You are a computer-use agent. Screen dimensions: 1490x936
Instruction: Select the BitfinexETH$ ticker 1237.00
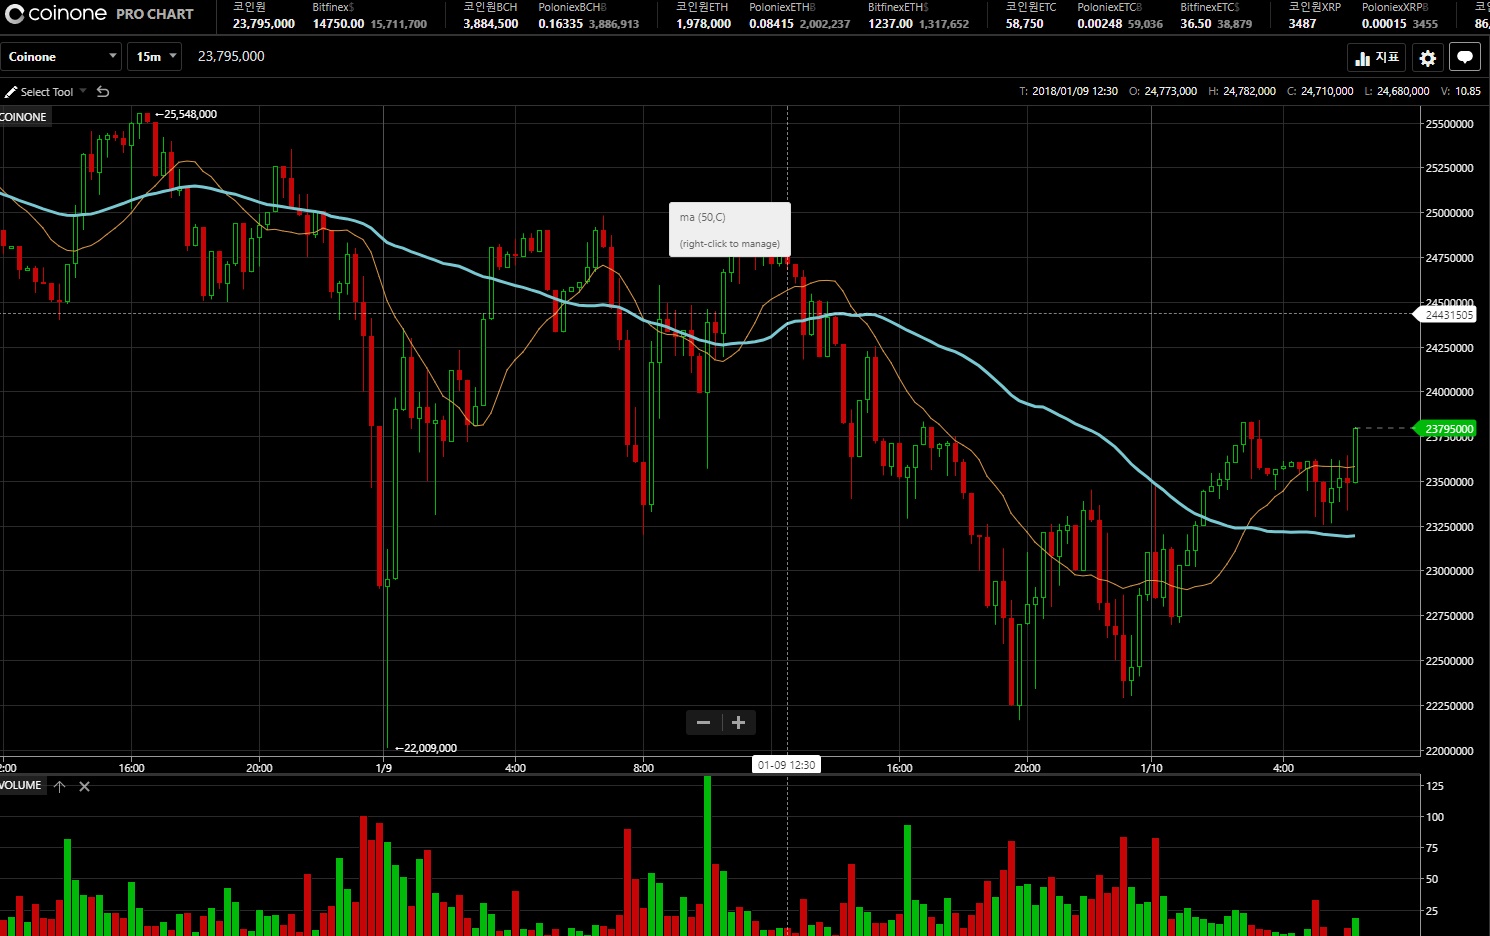(x=918, y=16)
